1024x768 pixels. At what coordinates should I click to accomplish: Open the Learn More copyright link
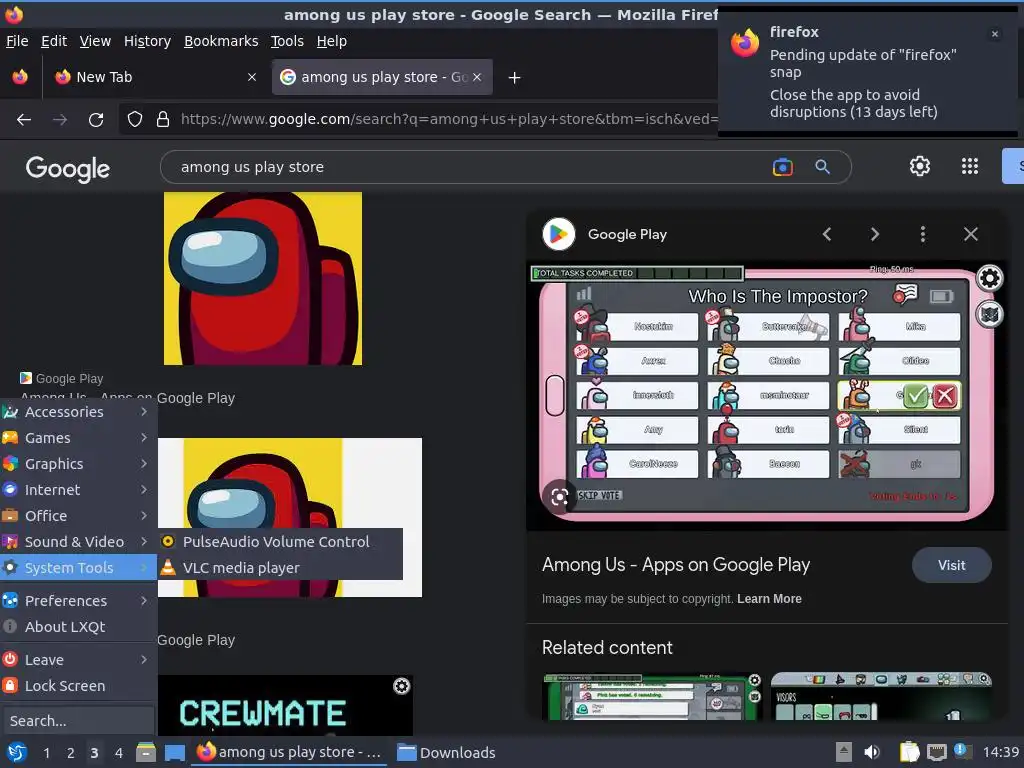pos(769,599)
